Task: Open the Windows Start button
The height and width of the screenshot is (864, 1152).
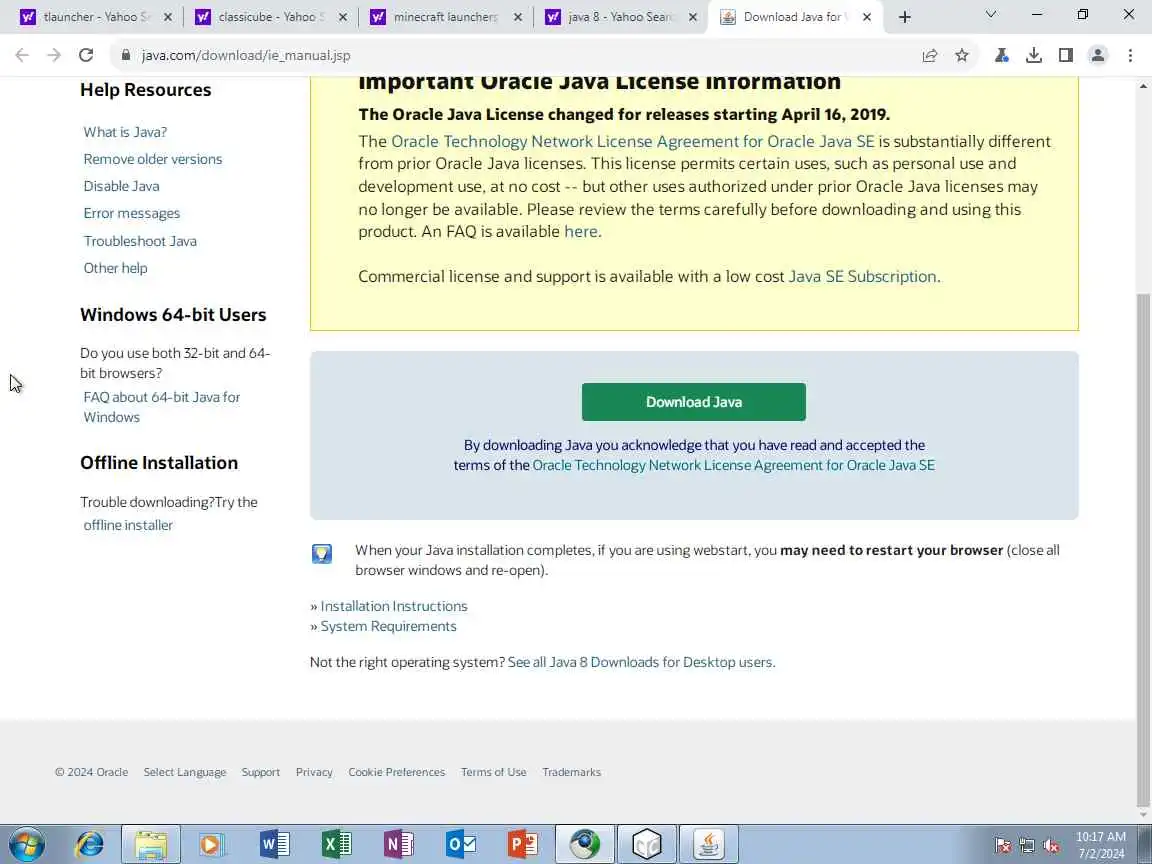Action: click(x=26, y=845)
